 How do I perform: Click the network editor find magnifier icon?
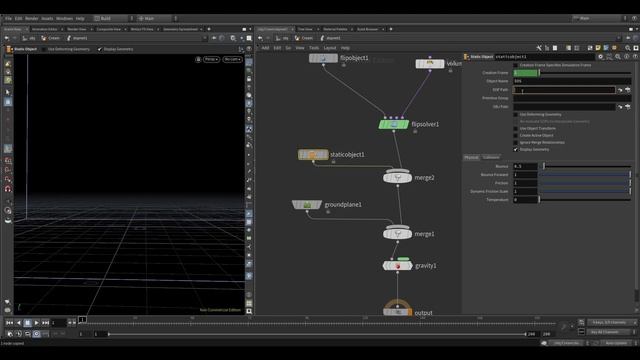[628, 48]
